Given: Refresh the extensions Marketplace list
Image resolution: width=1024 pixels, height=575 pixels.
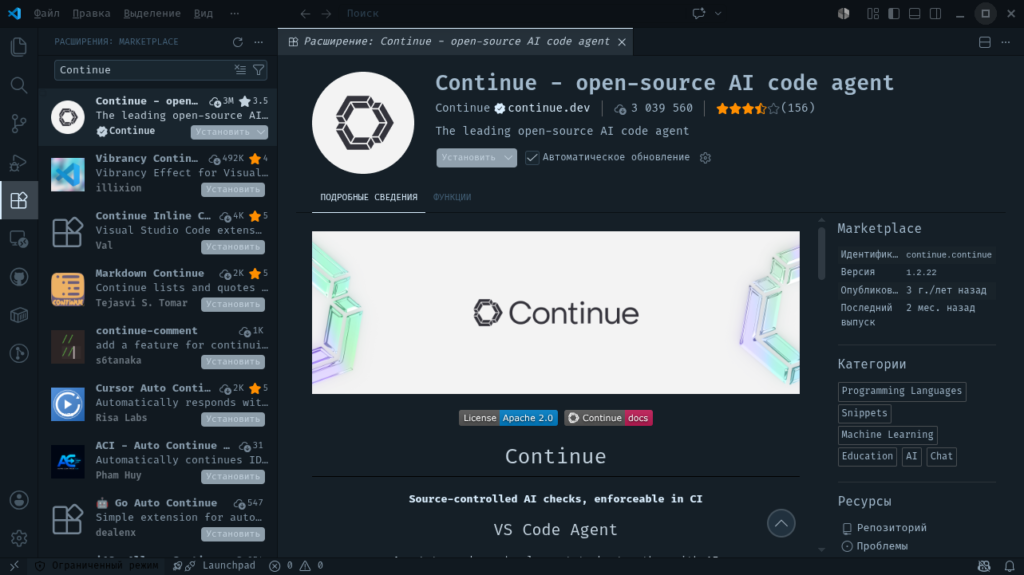Looking at the screenshot, I should (238, 42).
